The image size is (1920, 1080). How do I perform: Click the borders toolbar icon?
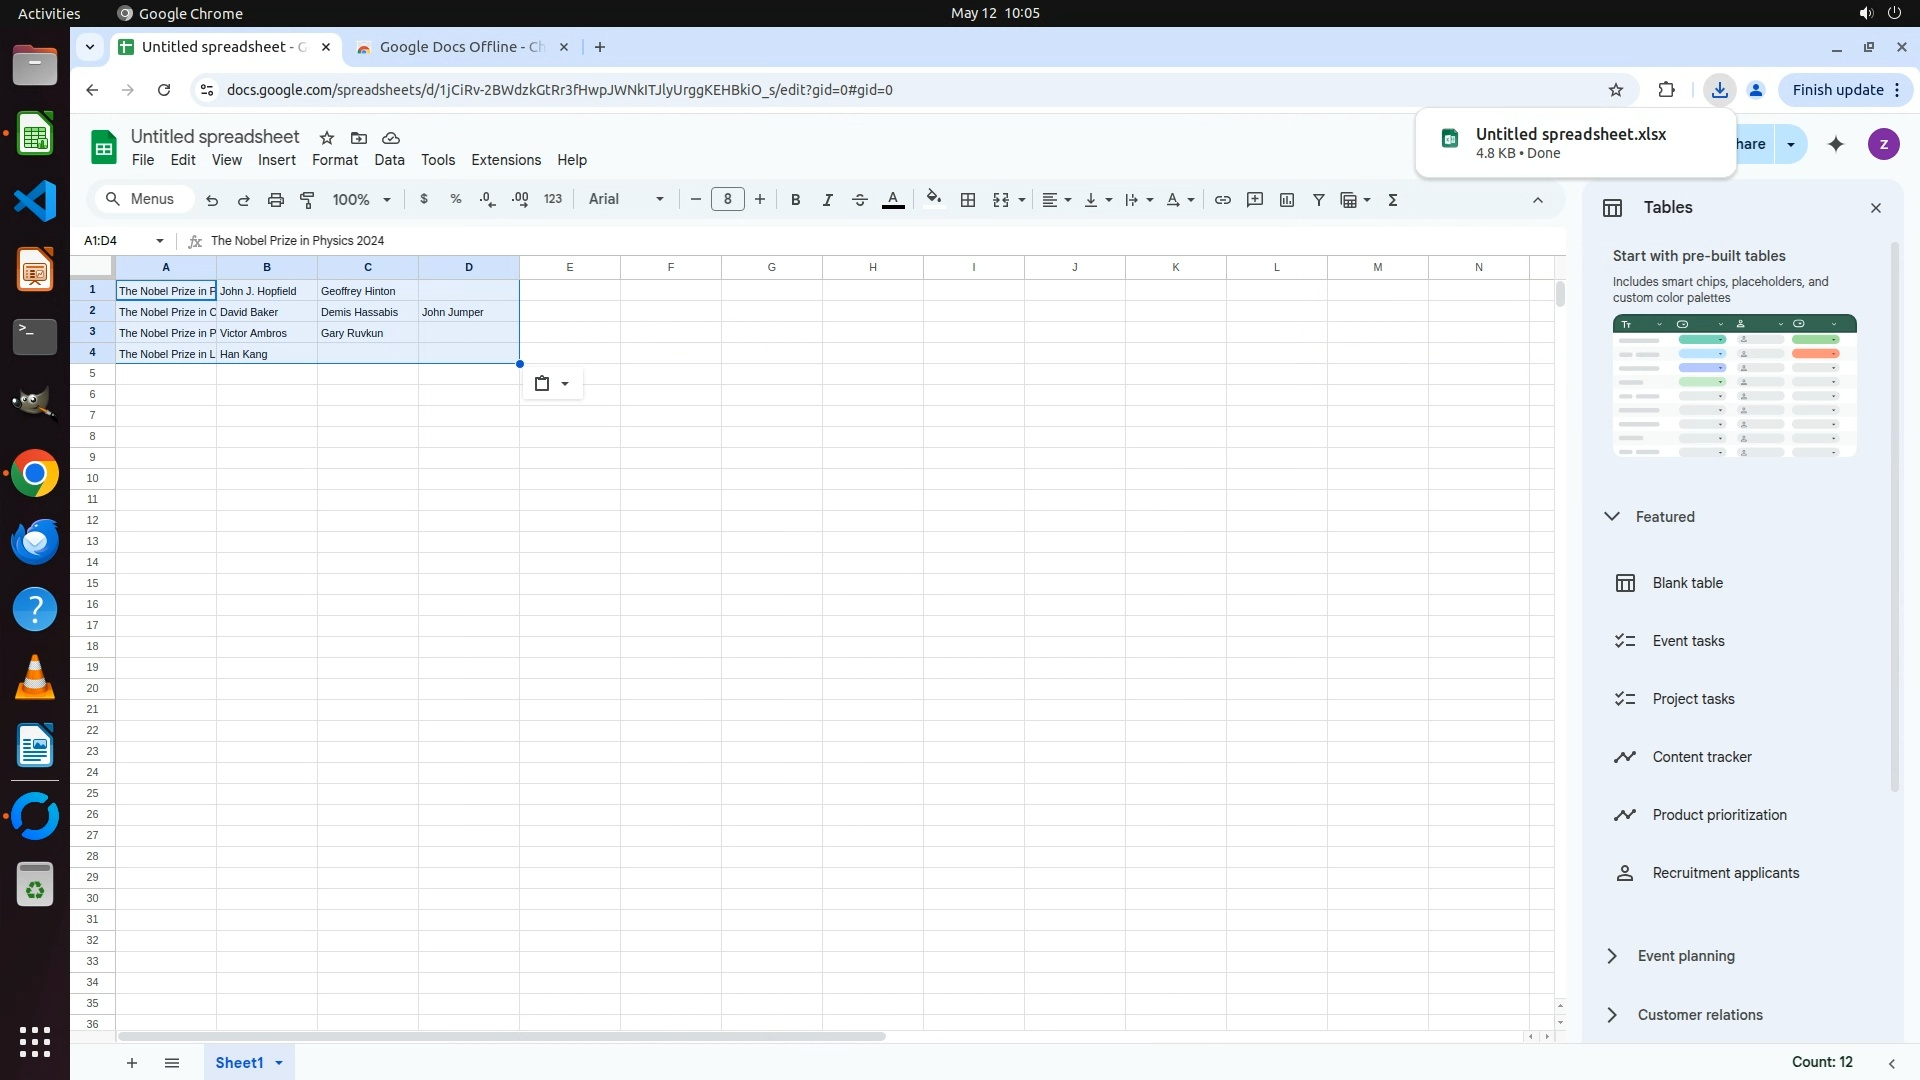(x=967, y=200)
